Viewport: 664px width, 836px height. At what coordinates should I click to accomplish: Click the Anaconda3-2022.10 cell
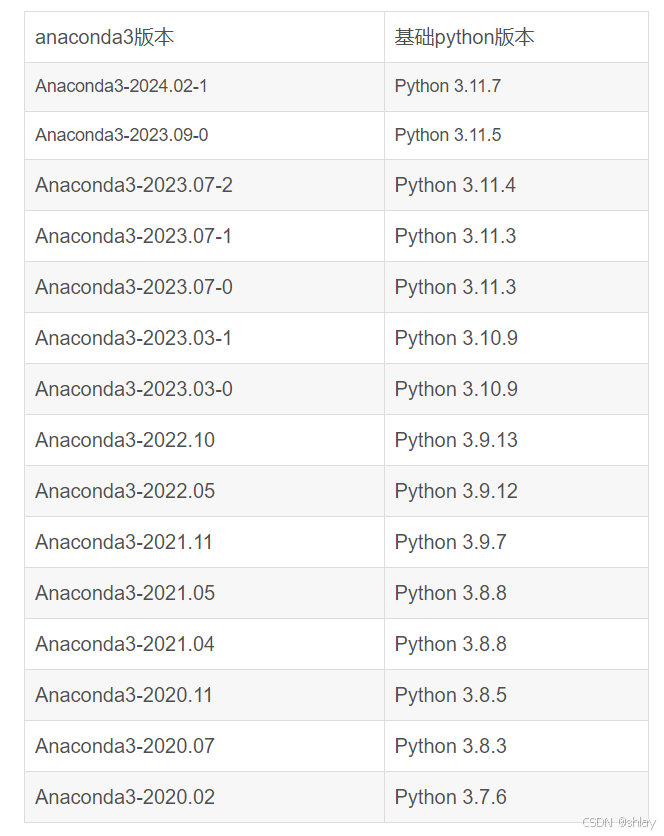click(x=204, y=440)
